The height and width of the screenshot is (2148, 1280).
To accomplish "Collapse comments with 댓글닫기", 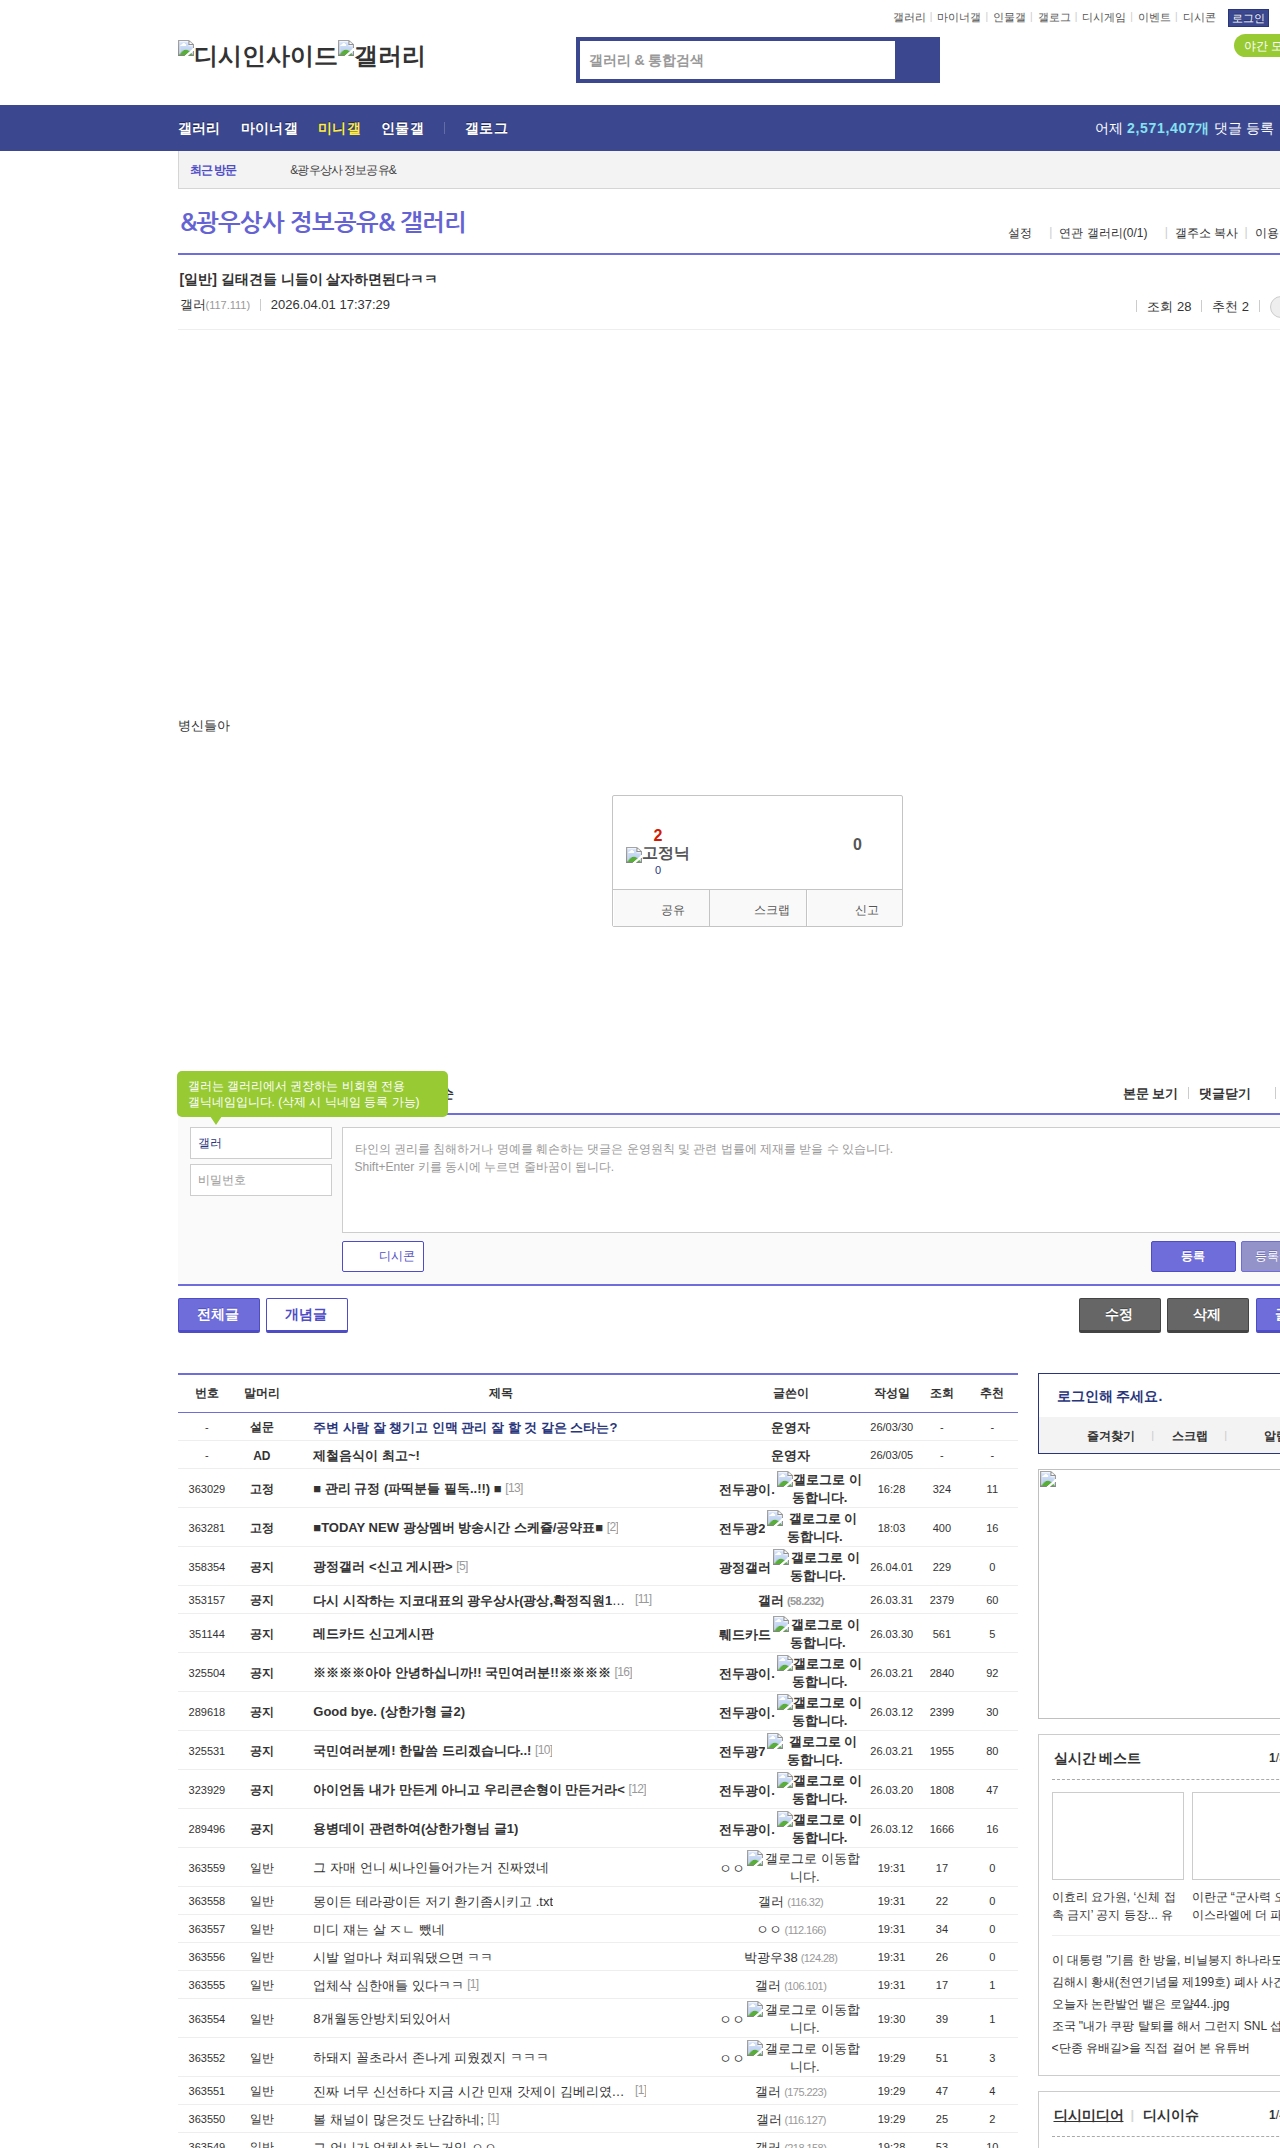I will coord(1224,1094).
